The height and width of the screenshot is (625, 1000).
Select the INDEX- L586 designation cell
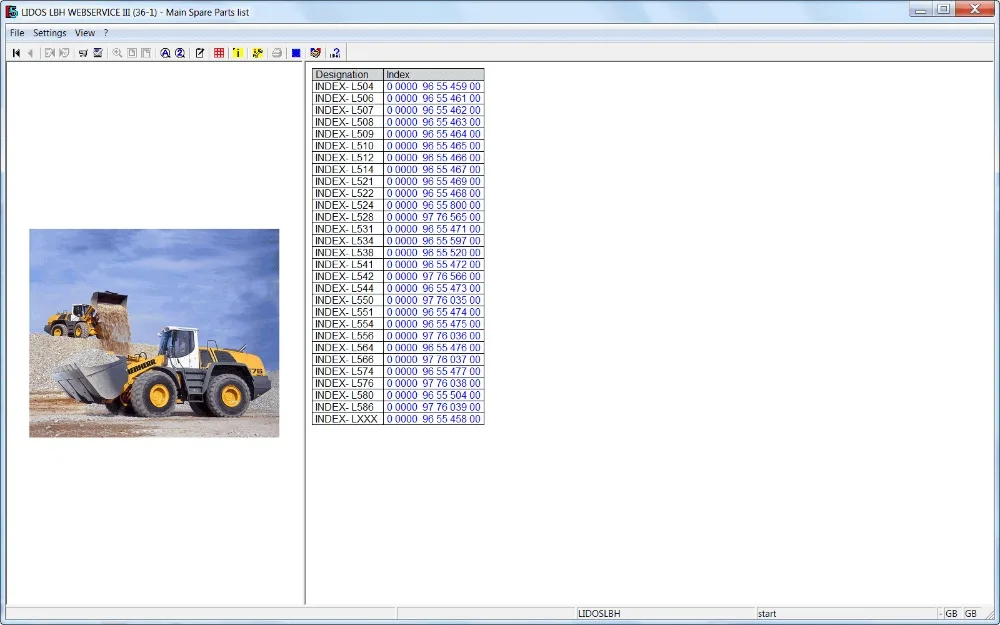coord(348,407)
